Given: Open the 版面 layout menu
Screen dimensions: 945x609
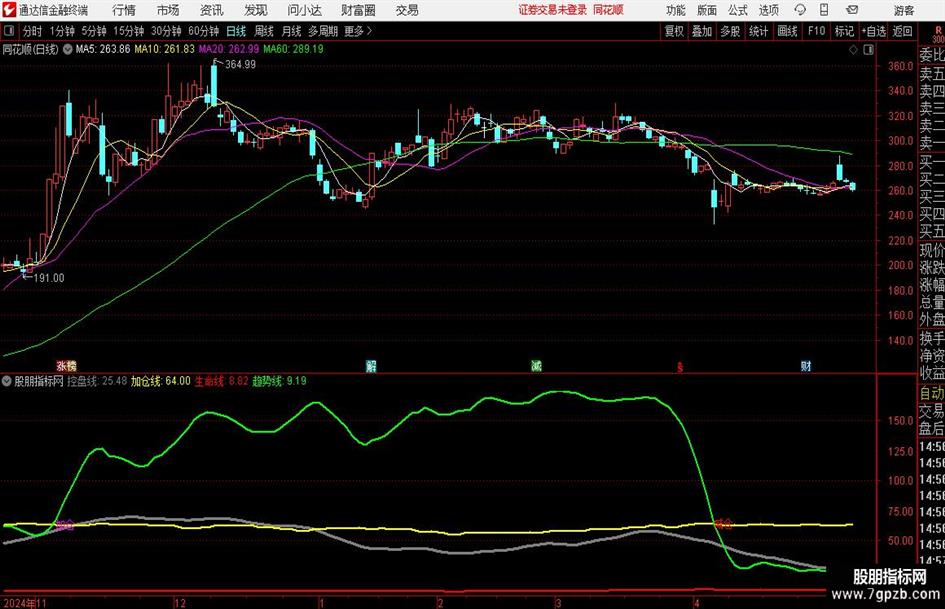Looking at the screenshot, I should pyautogui.click(x=707, y=10).
